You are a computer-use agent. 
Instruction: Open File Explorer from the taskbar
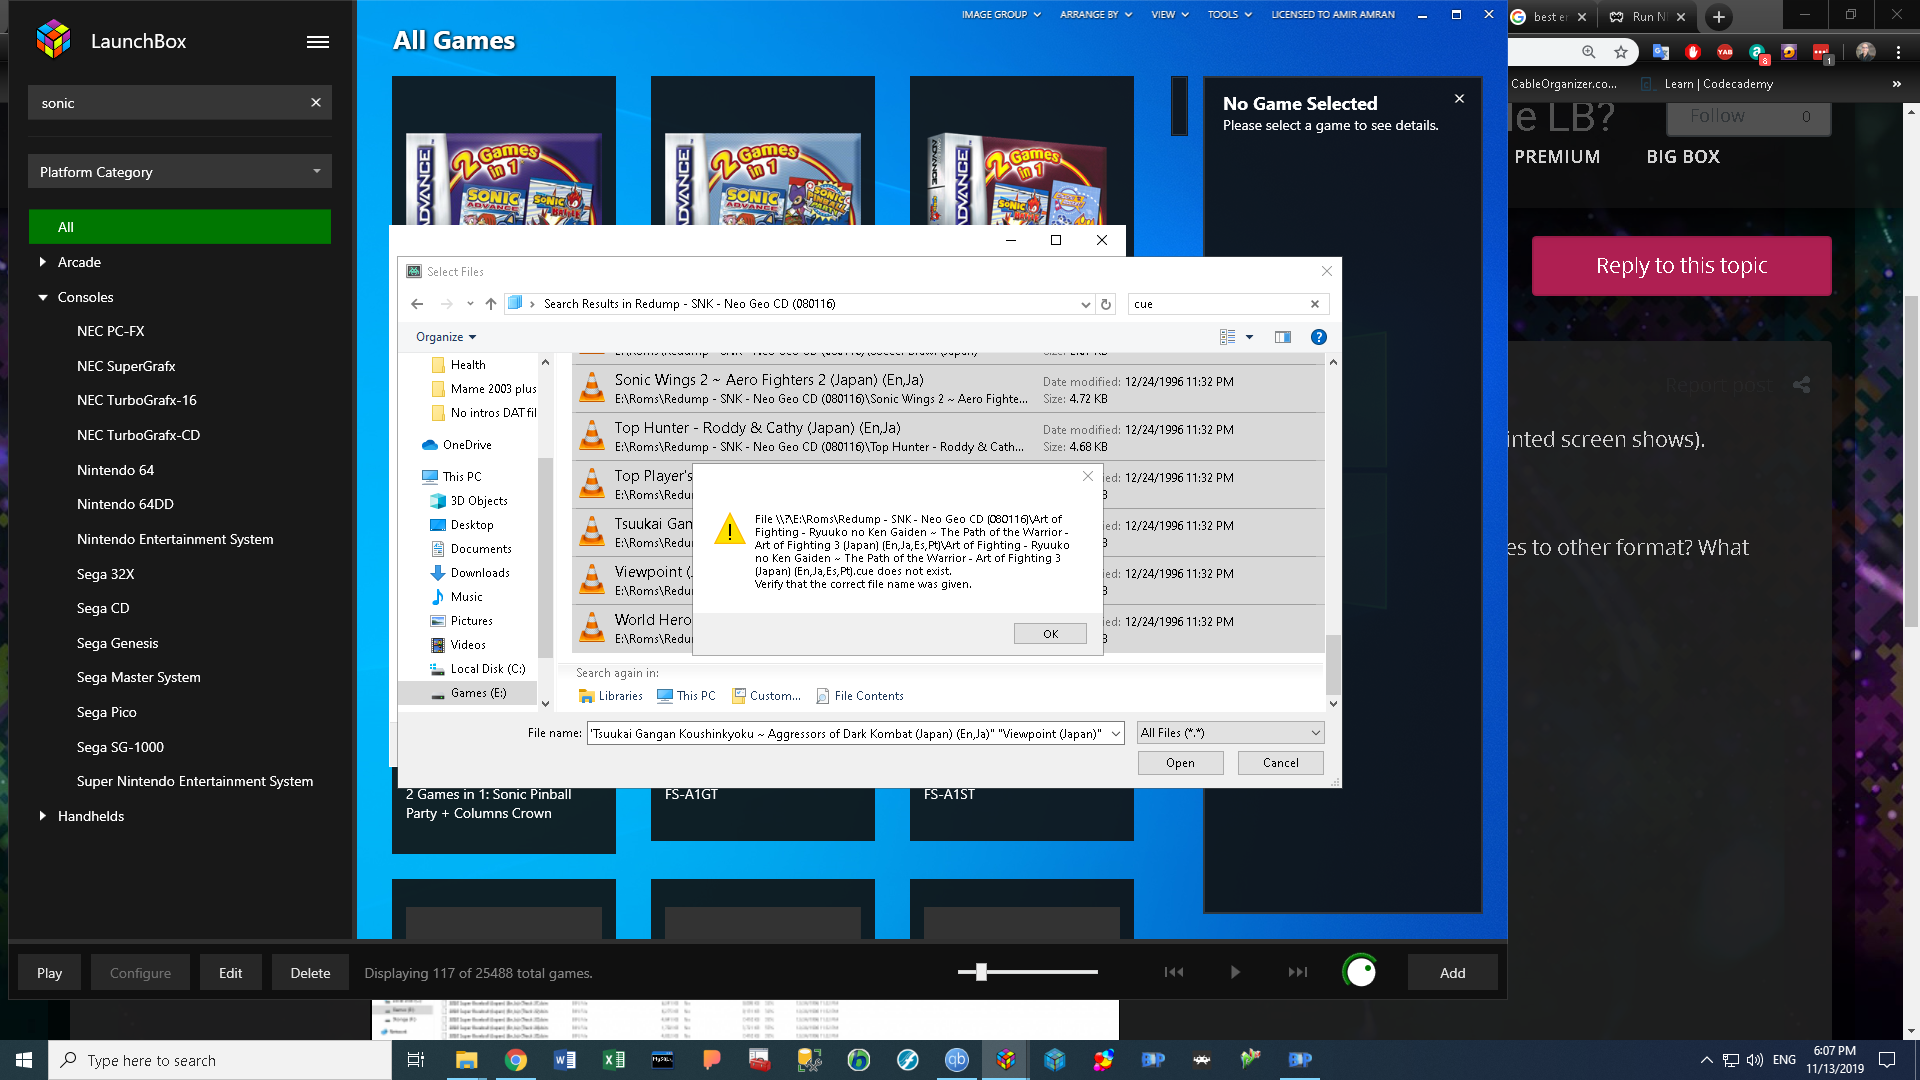(x=467, y=1060)
